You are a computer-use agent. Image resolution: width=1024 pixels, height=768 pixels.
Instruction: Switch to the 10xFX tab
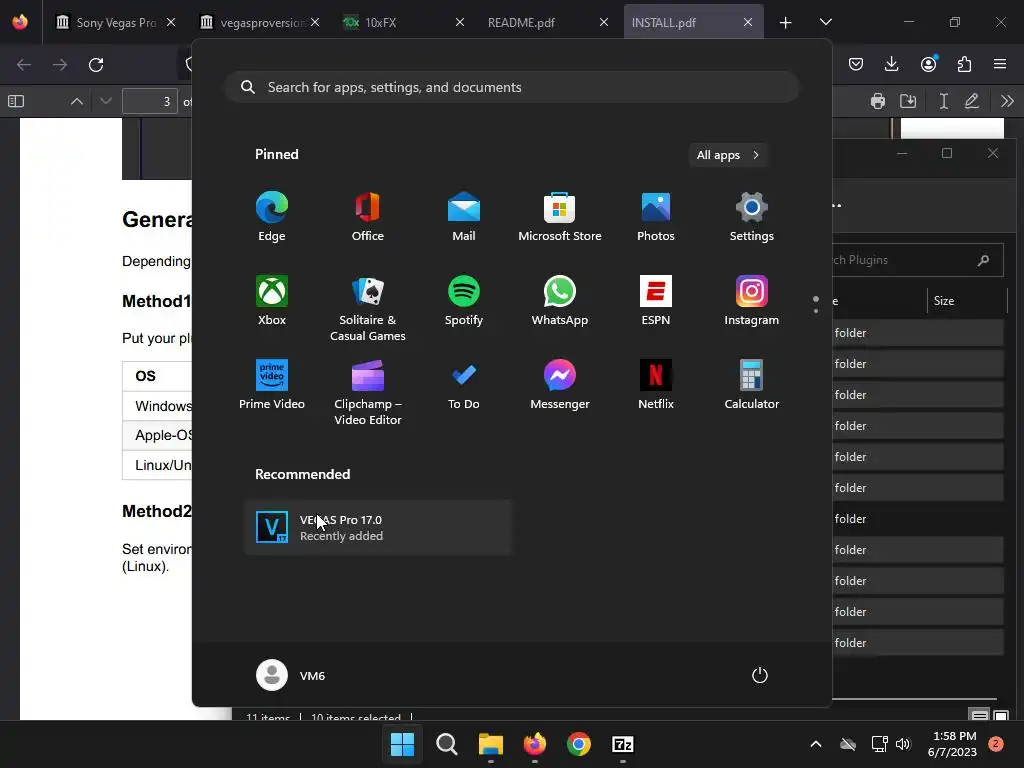coord(402,22)
